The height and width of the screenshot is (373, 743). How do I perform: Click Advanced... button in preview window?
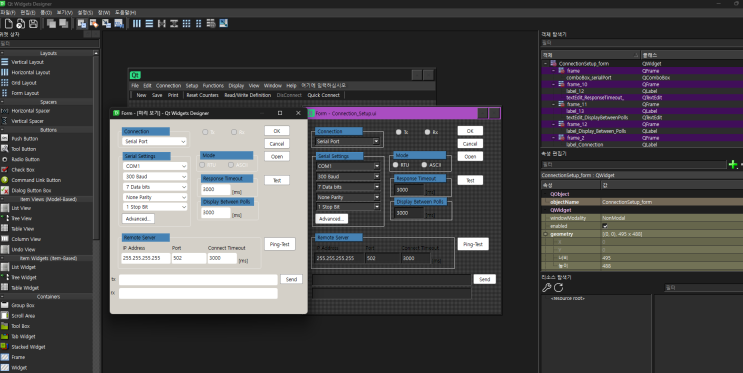[138, 219]
